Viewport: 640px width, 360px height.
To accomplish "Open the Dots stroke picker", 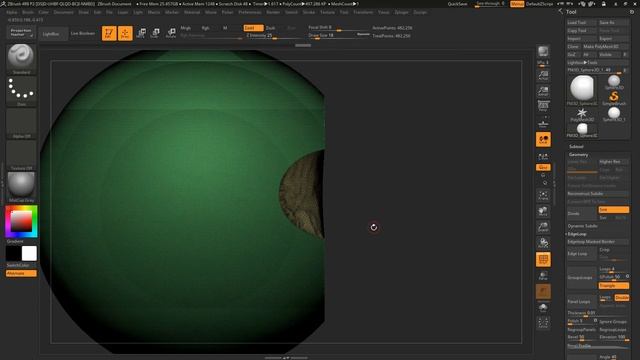I will pyautogui.click(x=21, y=91).
